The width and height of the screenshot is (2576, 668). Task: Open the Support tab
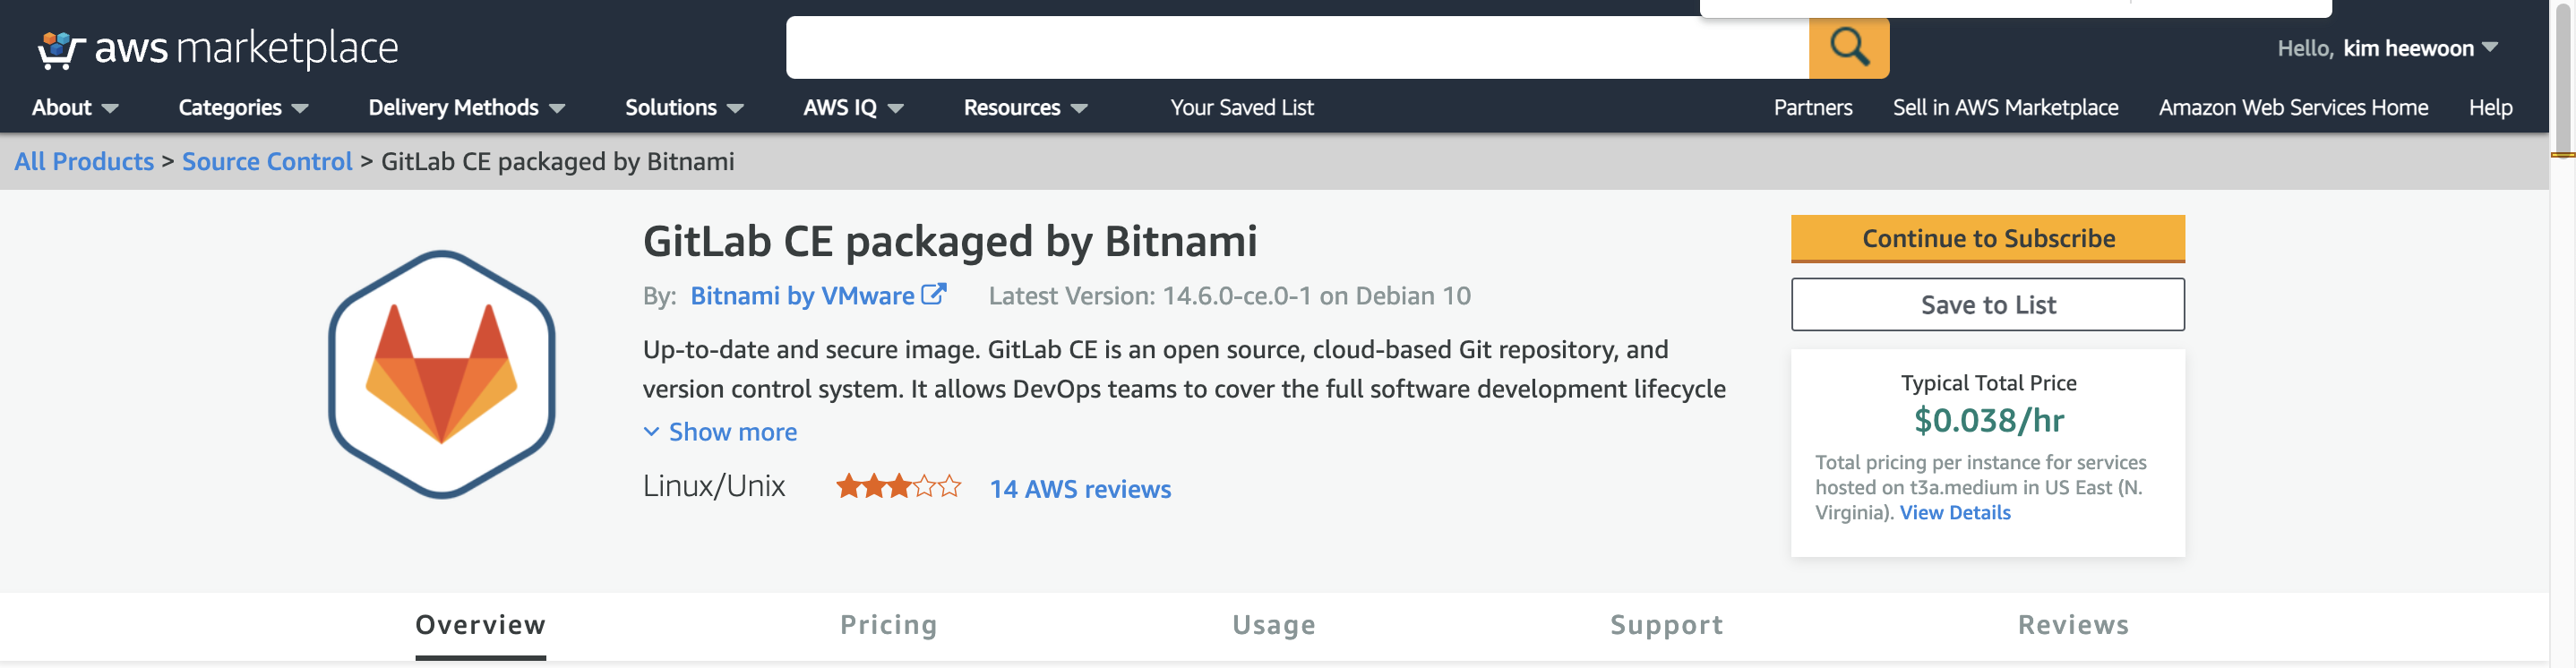1666,625
